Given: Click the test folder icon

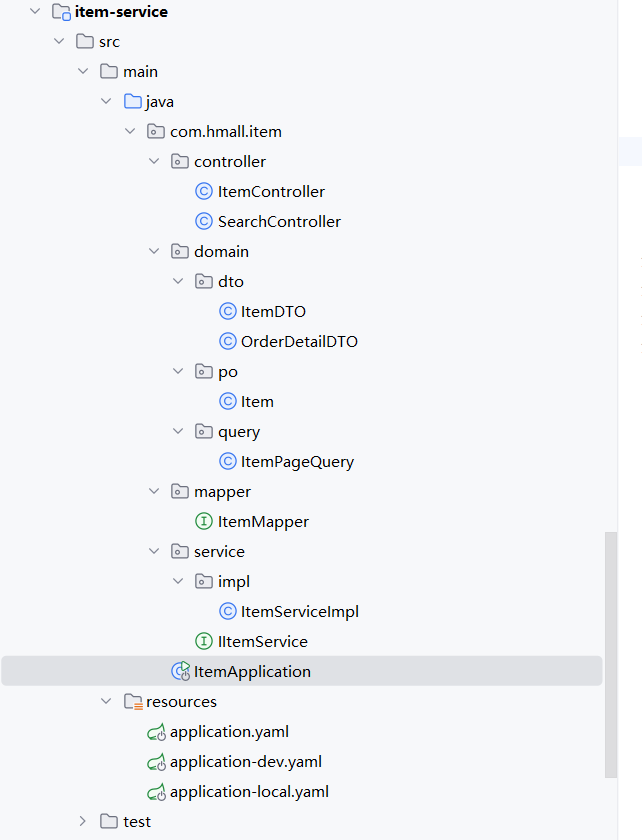Looking at the screenshot, I should pos(109,821).
